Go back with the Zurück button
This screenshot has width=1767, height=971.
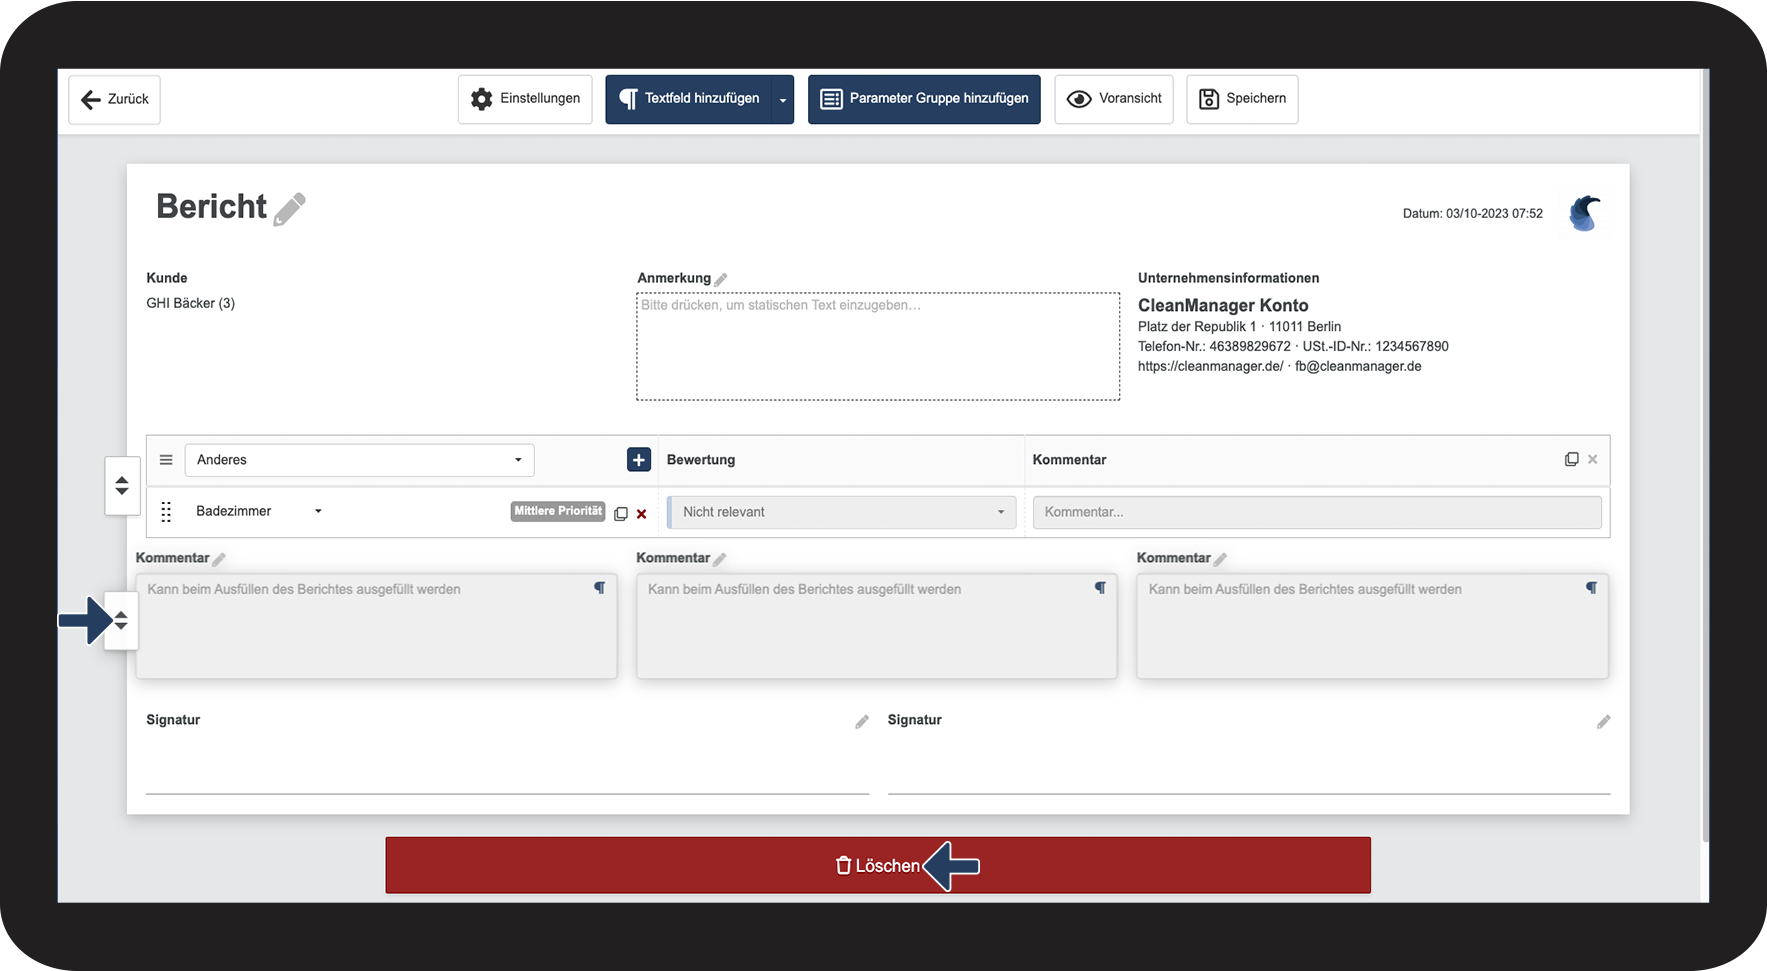tap(114, 99)
